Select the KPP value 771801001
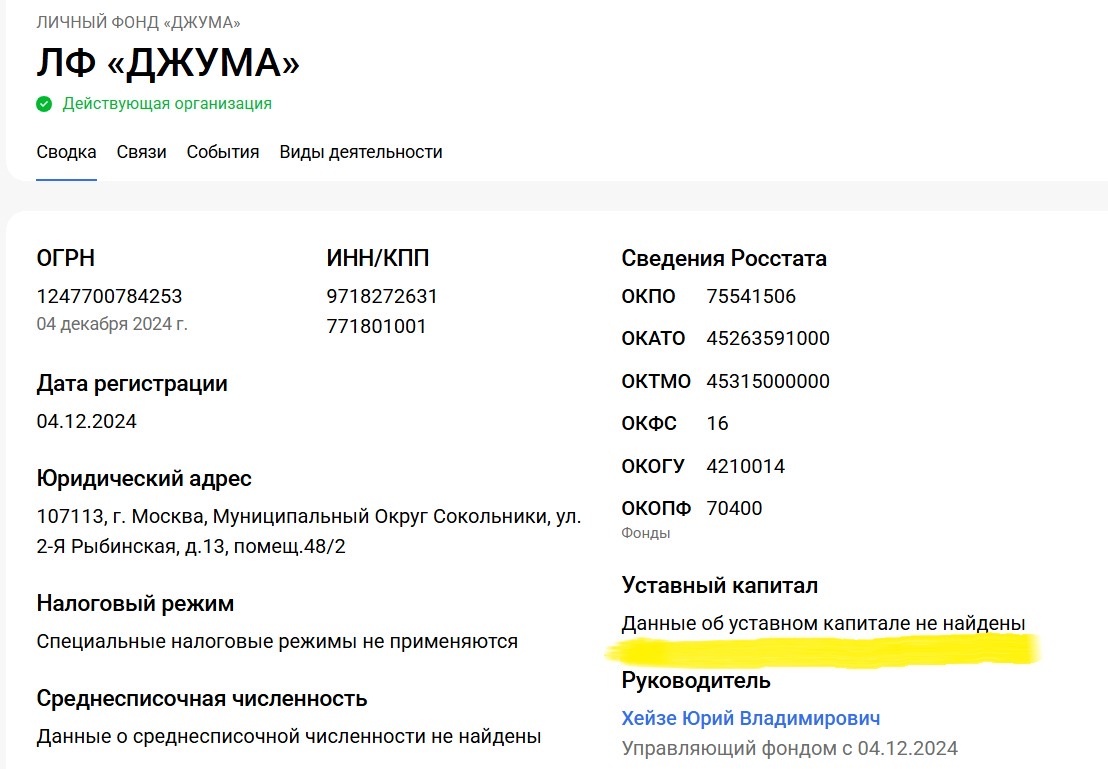Screen dimensions: 1108x769 point(377,327)
